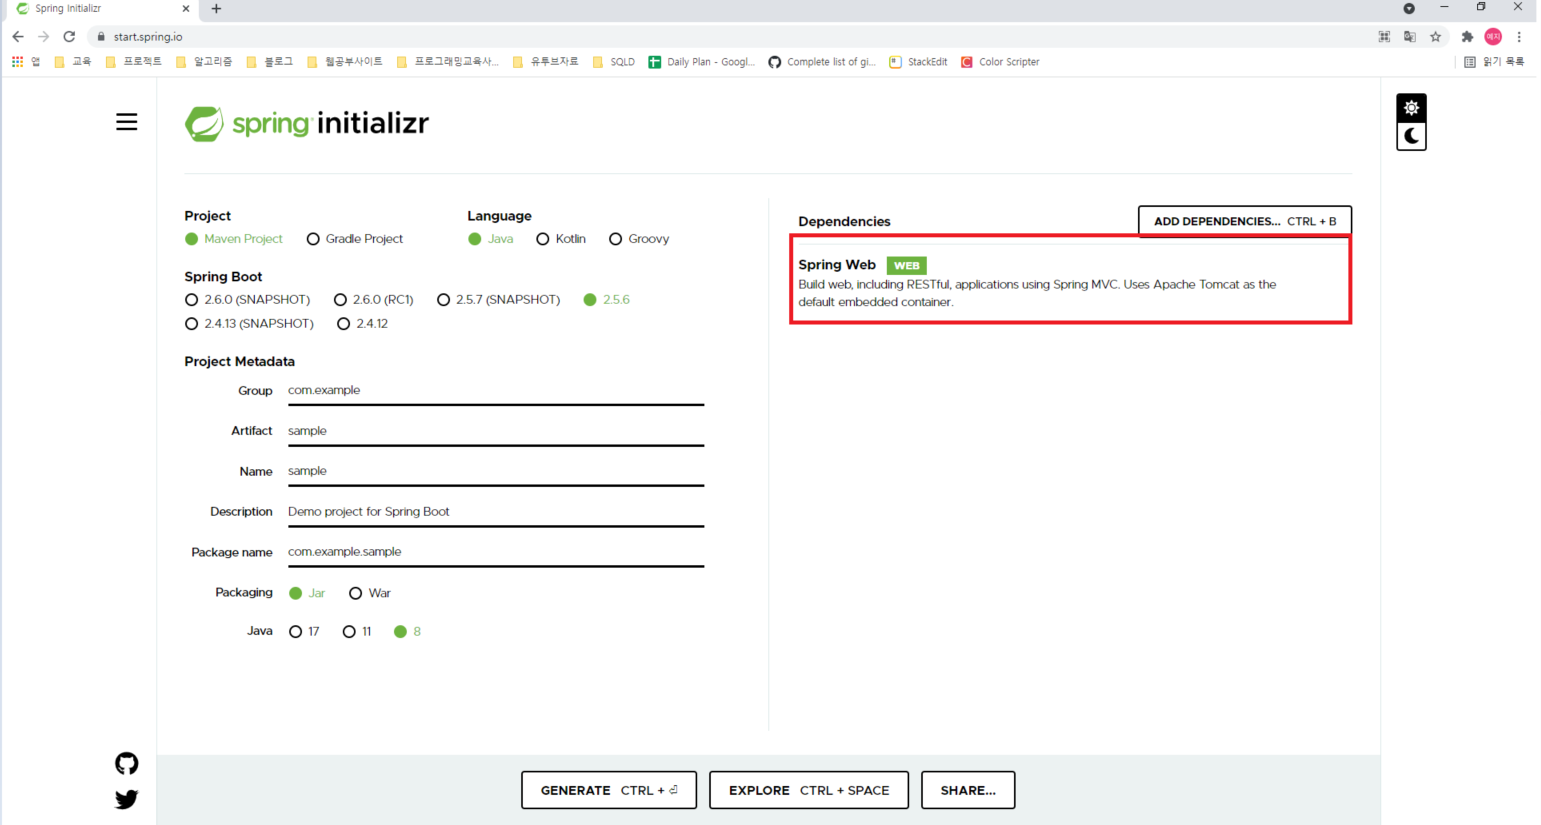Viewport: 1541px width, 825px height.
Task: Open the StackEdit bookmark
Action: coord(918,62)
